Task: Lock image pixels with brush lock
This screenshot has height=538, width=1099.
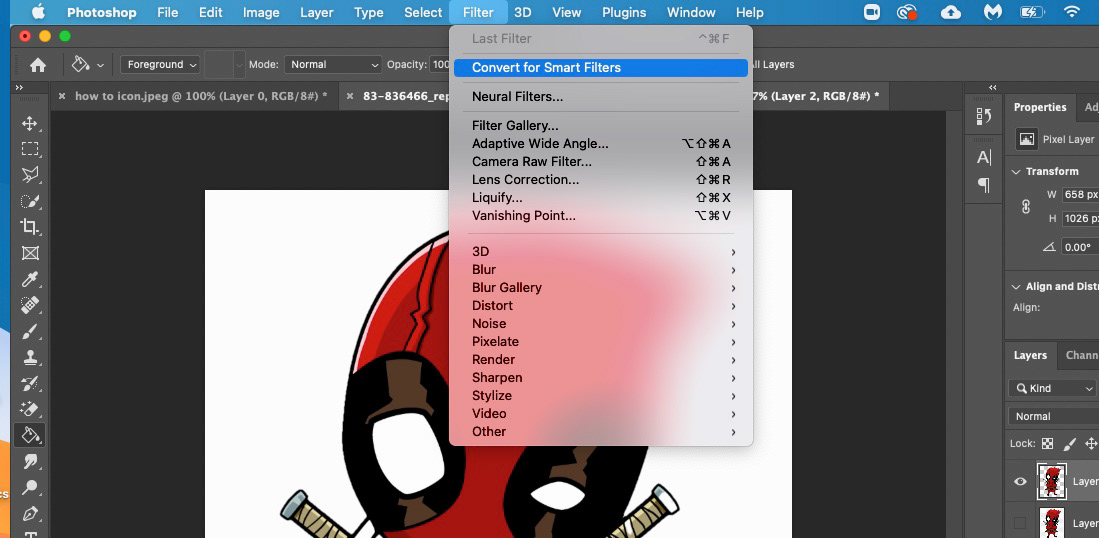Action: [1070, 443]
